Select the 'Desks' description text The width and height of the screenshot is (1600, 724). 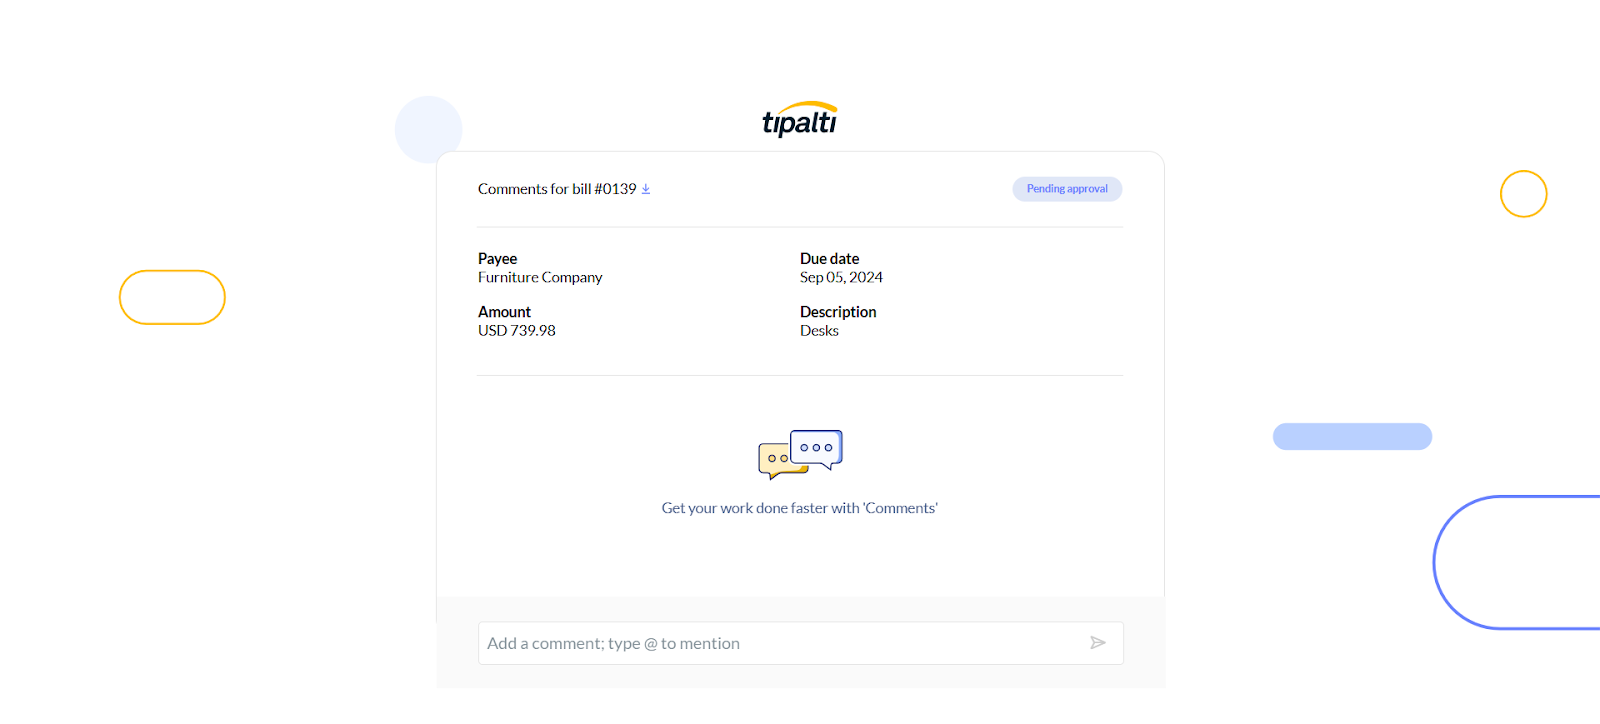819,331
